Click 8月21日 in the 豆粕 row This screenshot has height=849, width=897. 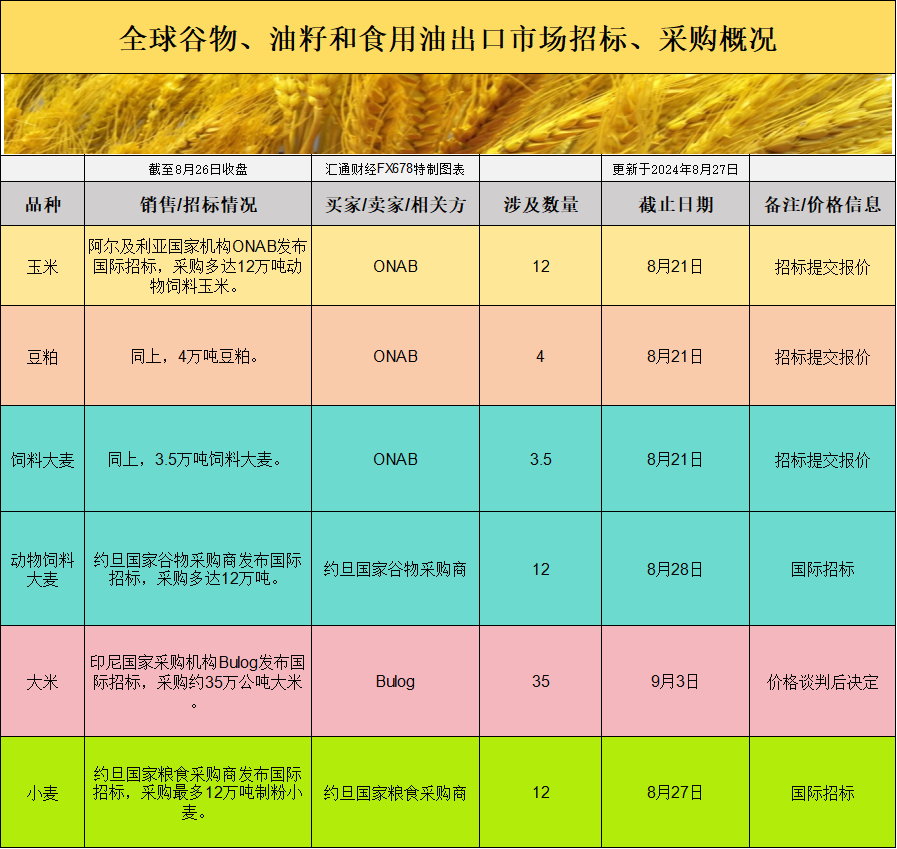(675, 356)
